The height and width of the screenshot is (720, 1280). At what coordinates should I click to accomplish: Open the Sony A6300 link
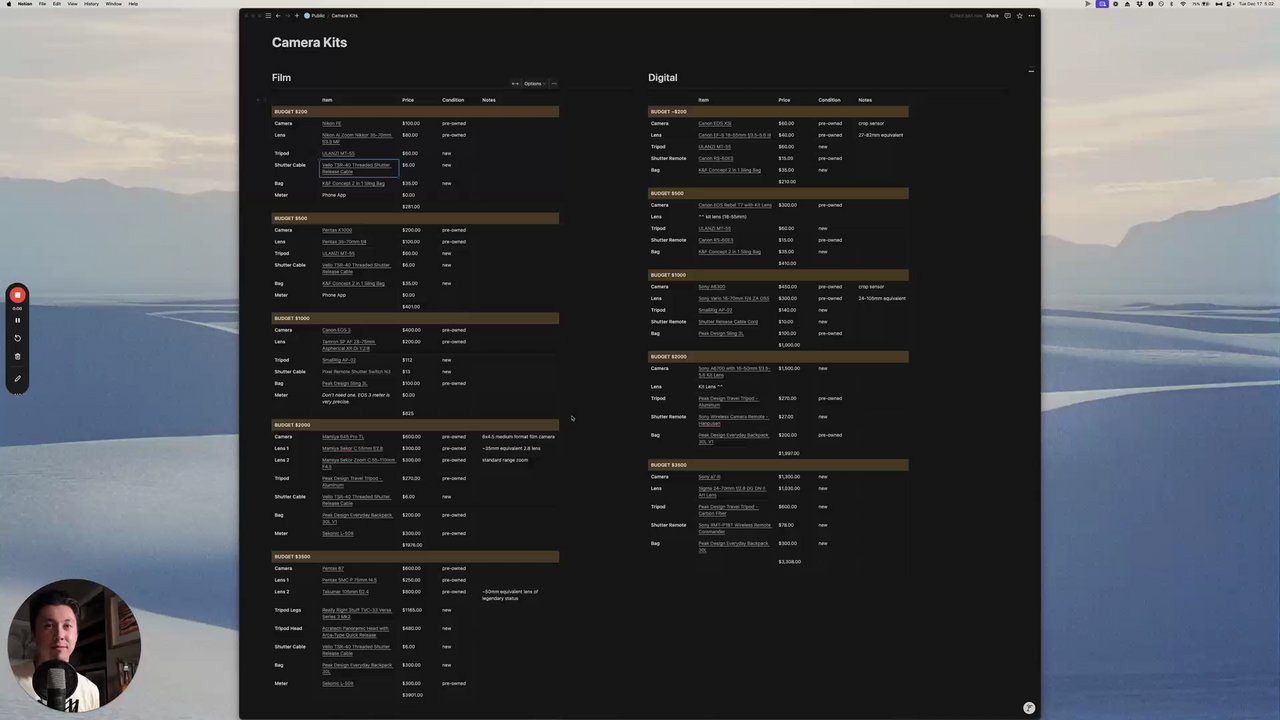tap(712, 288)
